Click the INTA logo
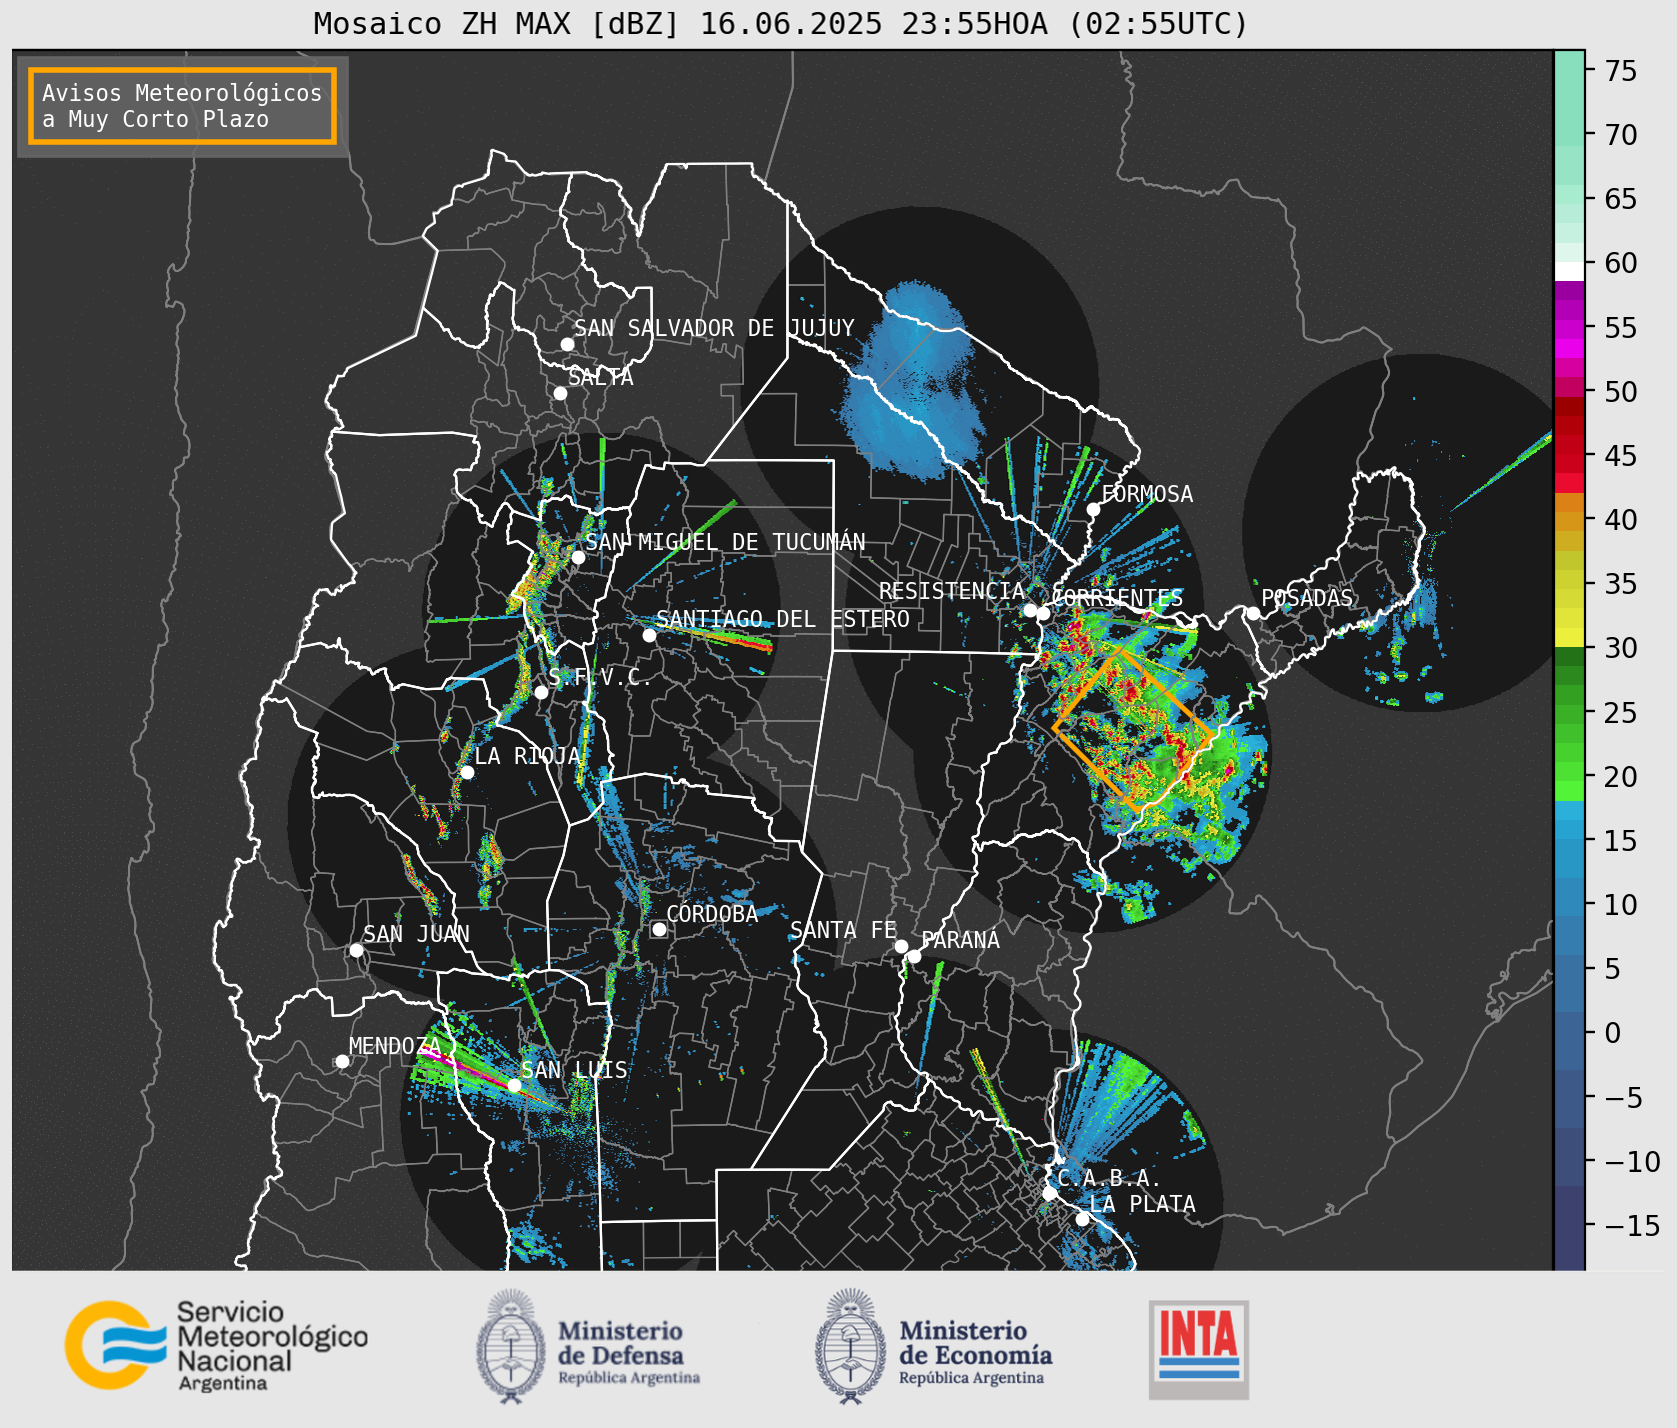 (1199, 1349)
